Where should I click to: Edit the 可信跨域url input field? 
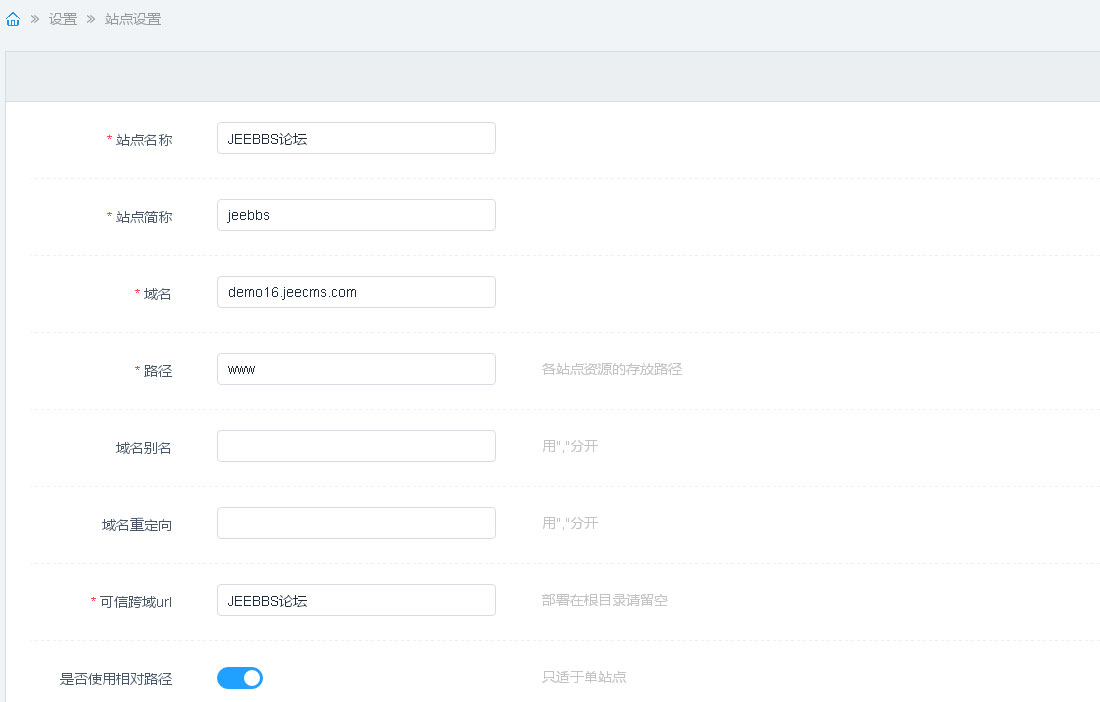356,600
